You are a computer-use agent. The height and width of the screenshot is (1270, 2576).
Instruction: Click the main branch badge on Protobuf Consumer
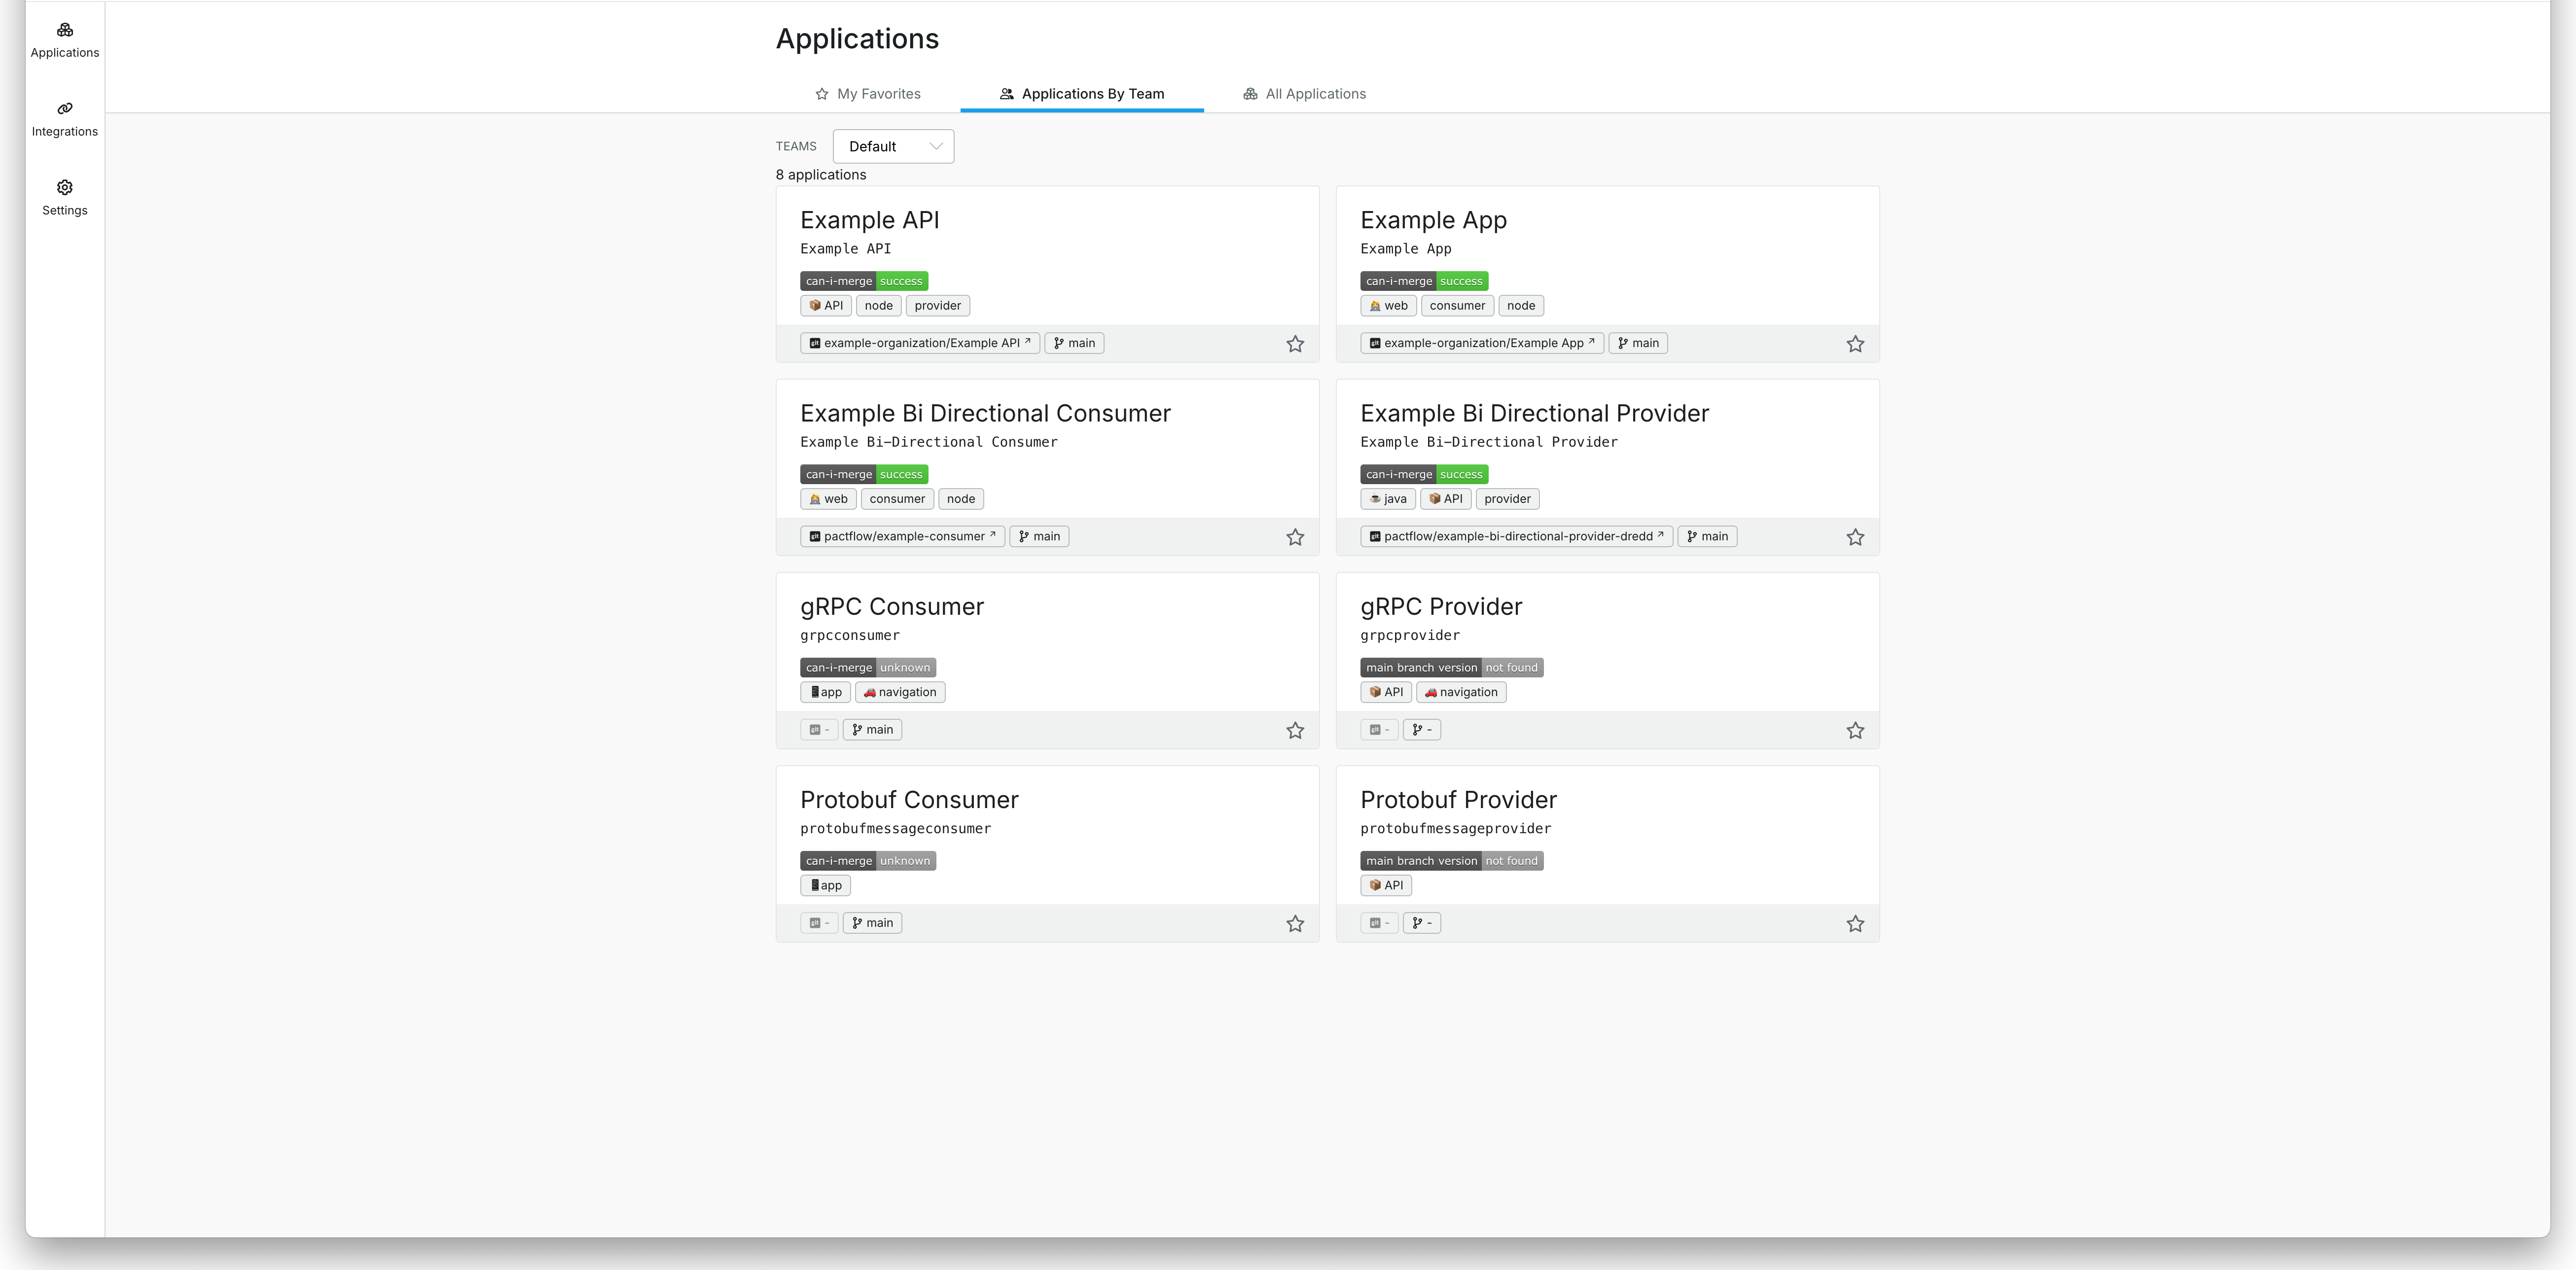tap(871, 922)
